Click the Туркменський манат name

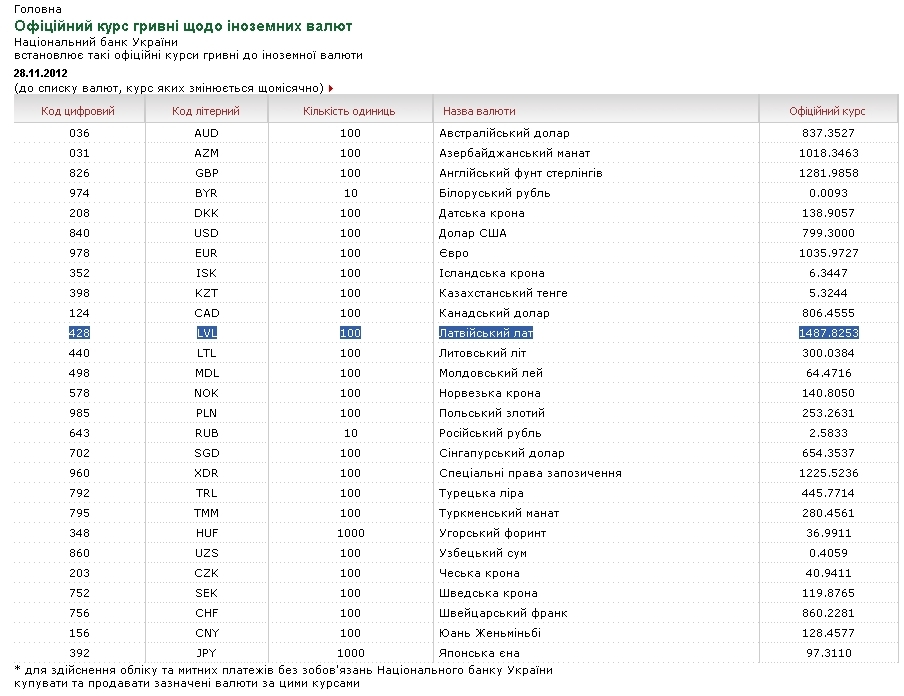point(499,513)
